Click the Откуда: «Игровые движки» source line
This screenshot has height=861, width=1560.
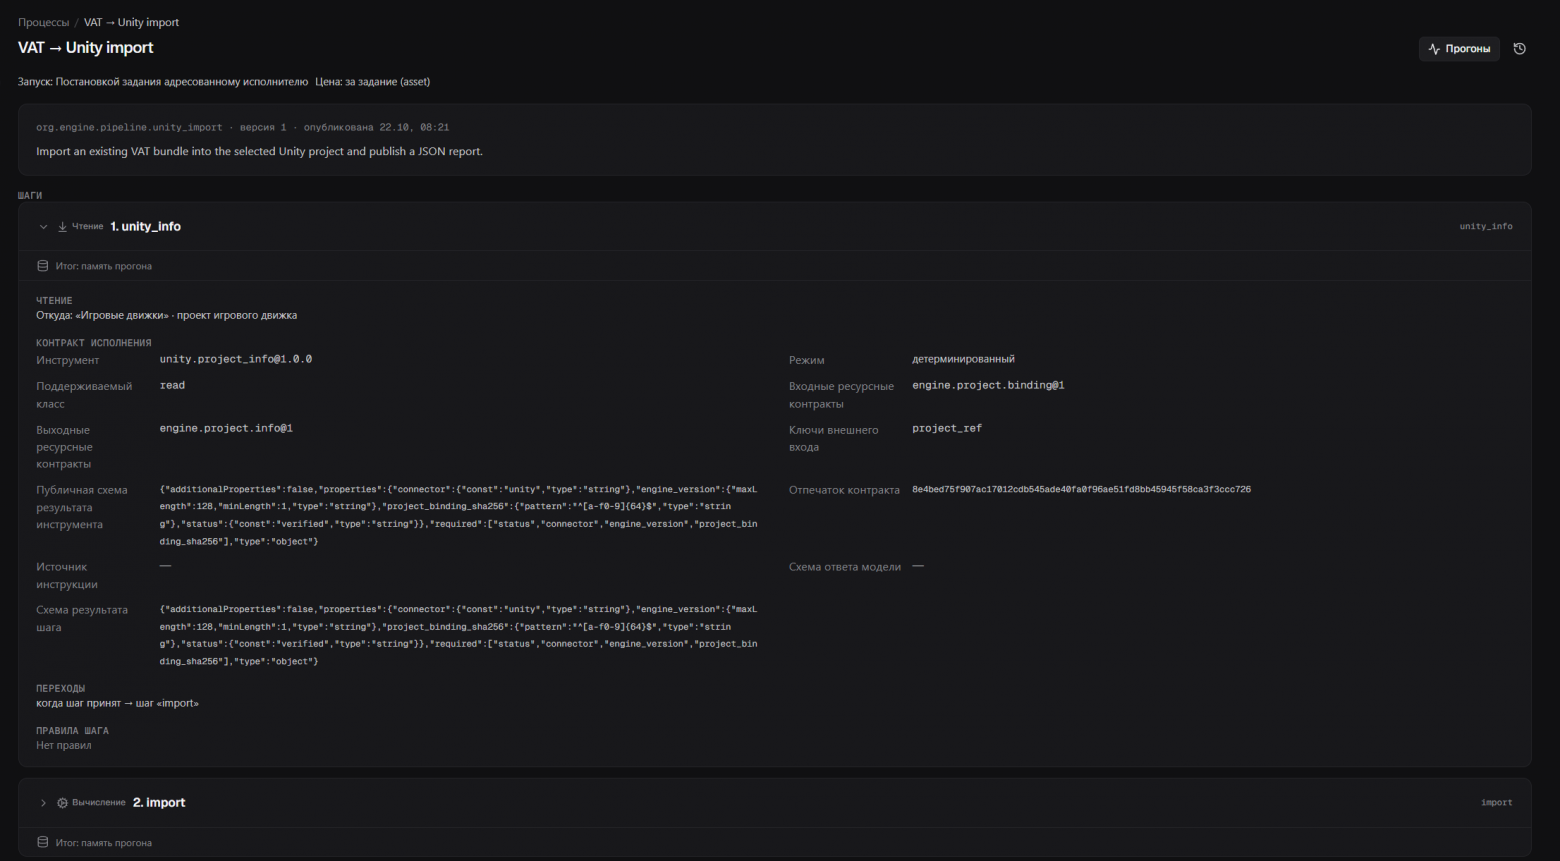166,316
